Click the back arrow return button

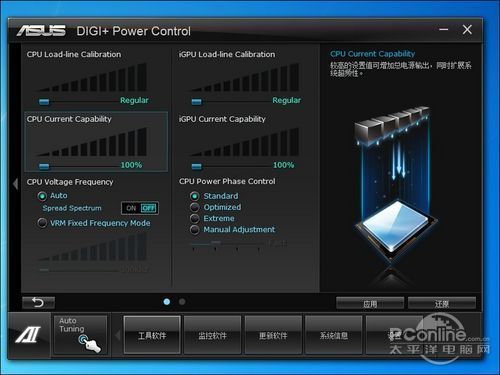click(38, 303)
